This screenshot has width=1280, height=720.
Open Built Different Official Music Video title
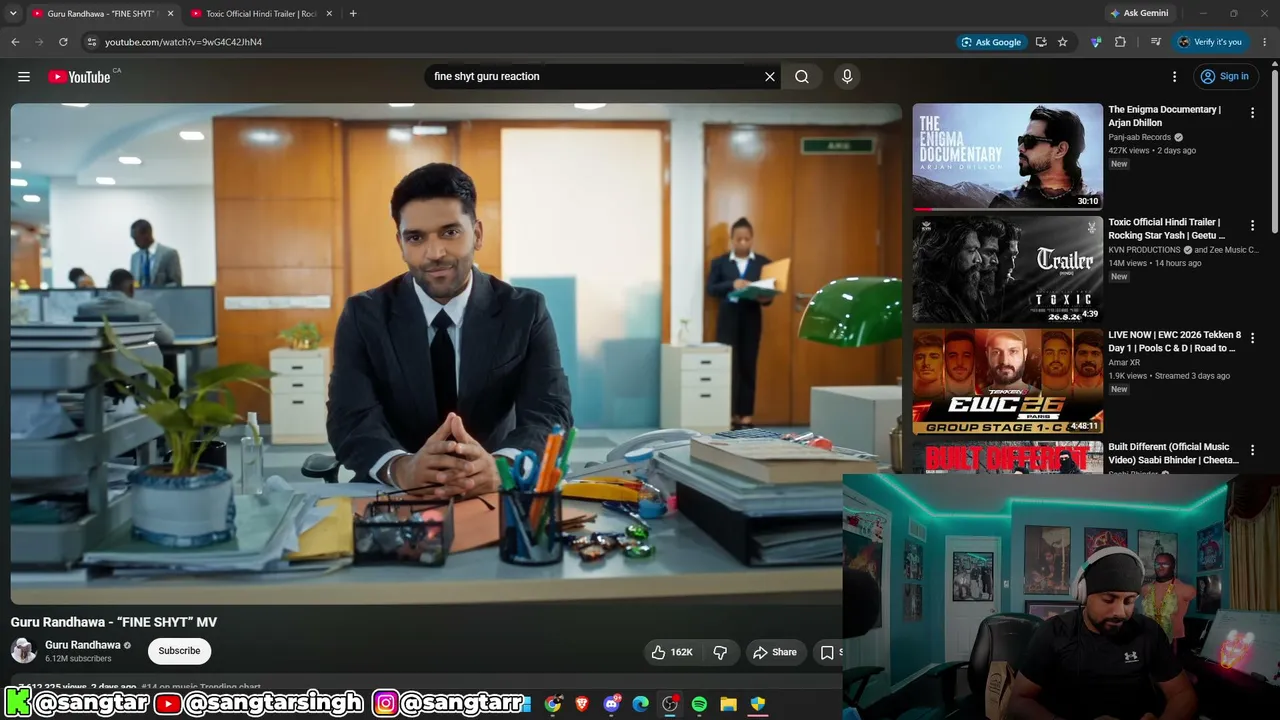pyautogui.click(x=1174, y=454)
